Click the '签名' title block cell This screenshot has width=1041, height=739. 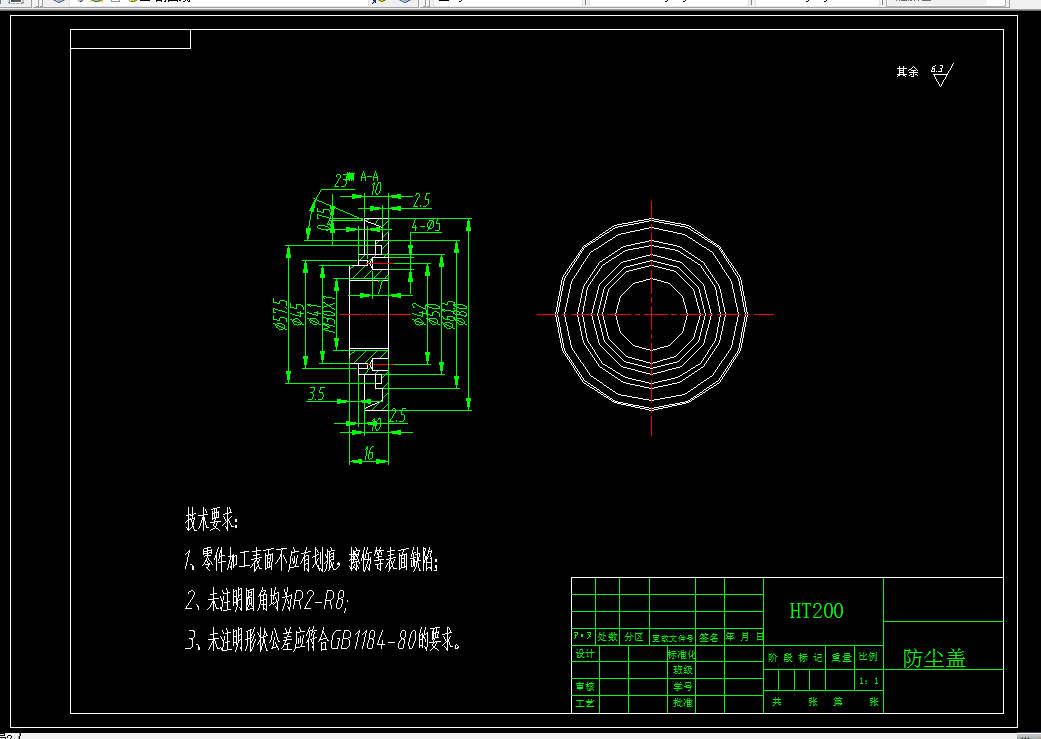pyautogui.click(x=709, y=637)
